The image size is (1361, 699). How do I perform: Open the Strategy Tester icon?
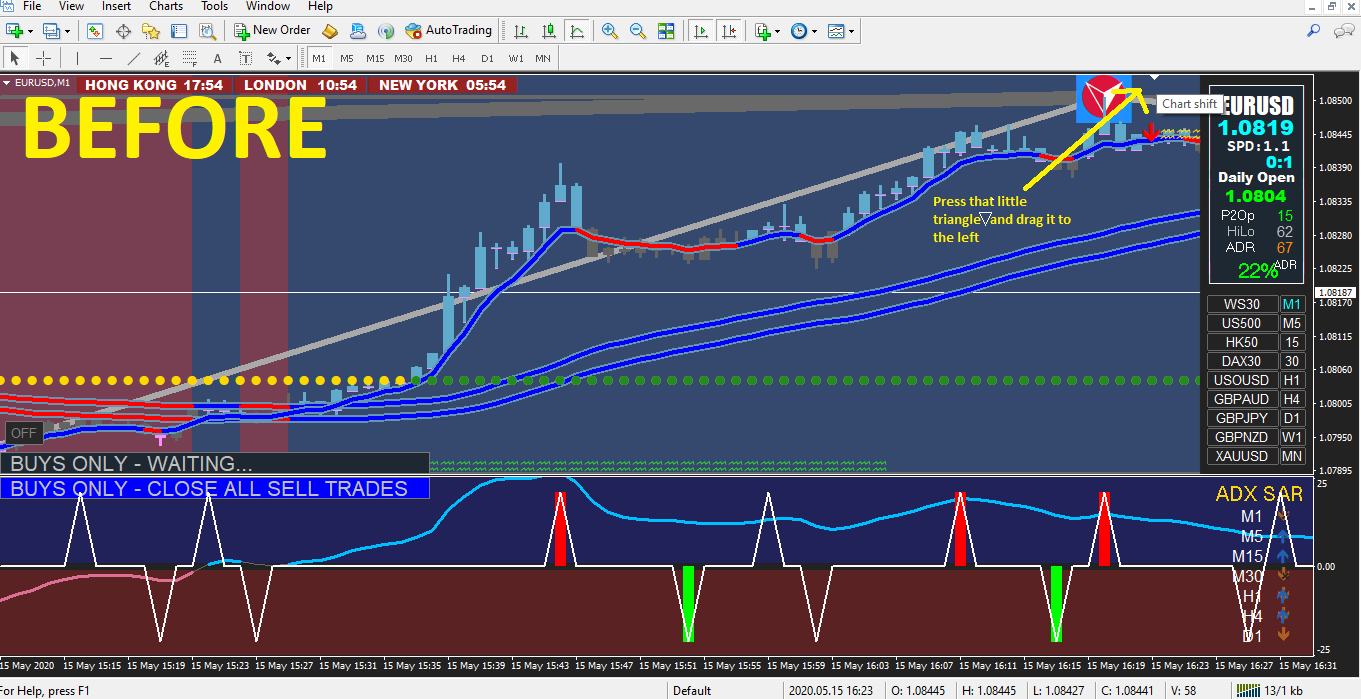pyautogui.click(x=207, y=31)
